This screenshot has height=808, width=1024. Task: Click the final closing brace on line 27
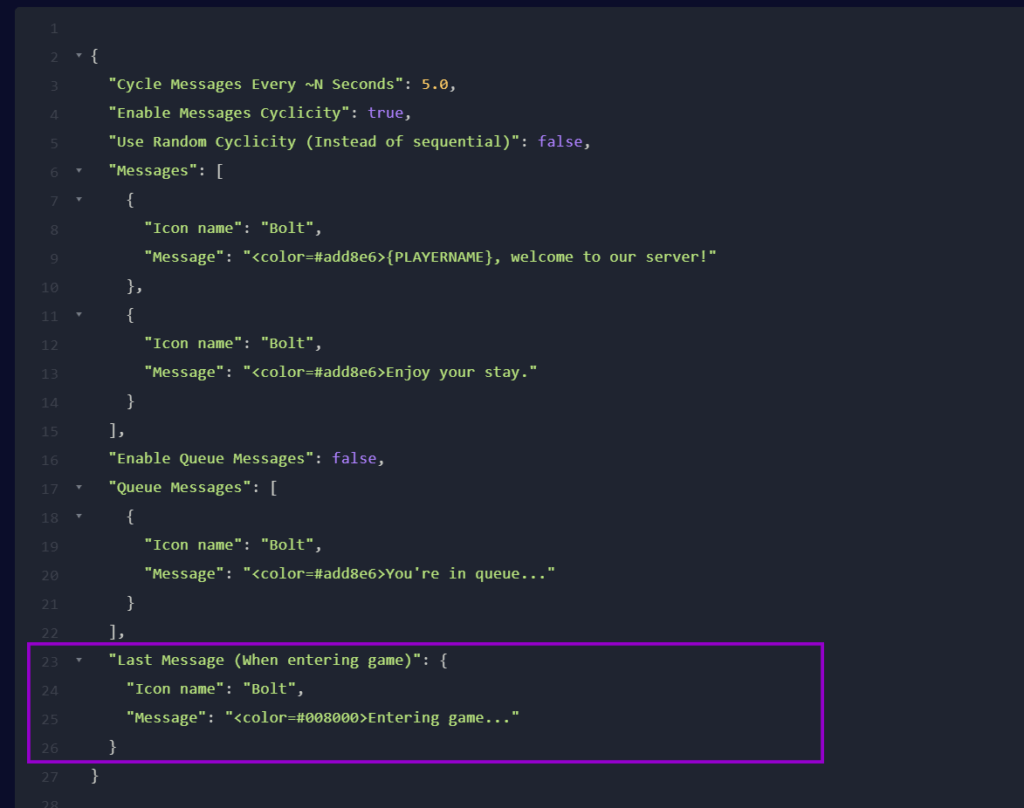pos(95,775)
